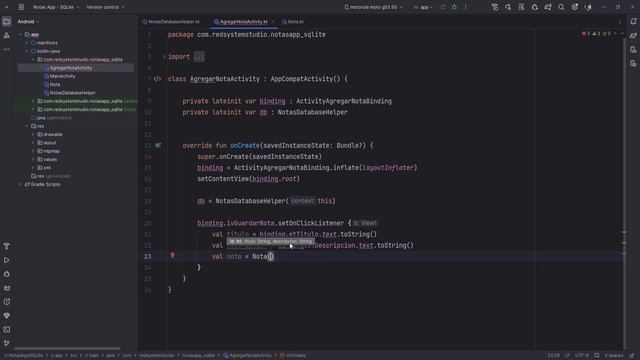Expand the manifests folder
Screen dimensions: 640x360
tap(27, 43)
